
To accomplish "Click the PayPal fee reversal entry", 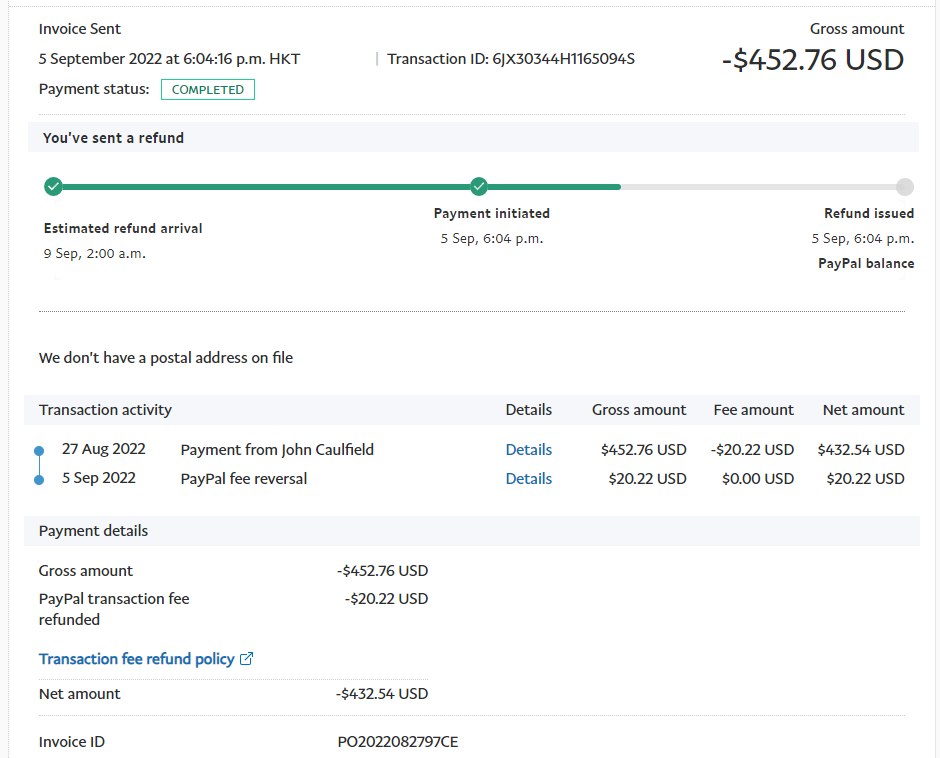I will [x=243, y=479].
